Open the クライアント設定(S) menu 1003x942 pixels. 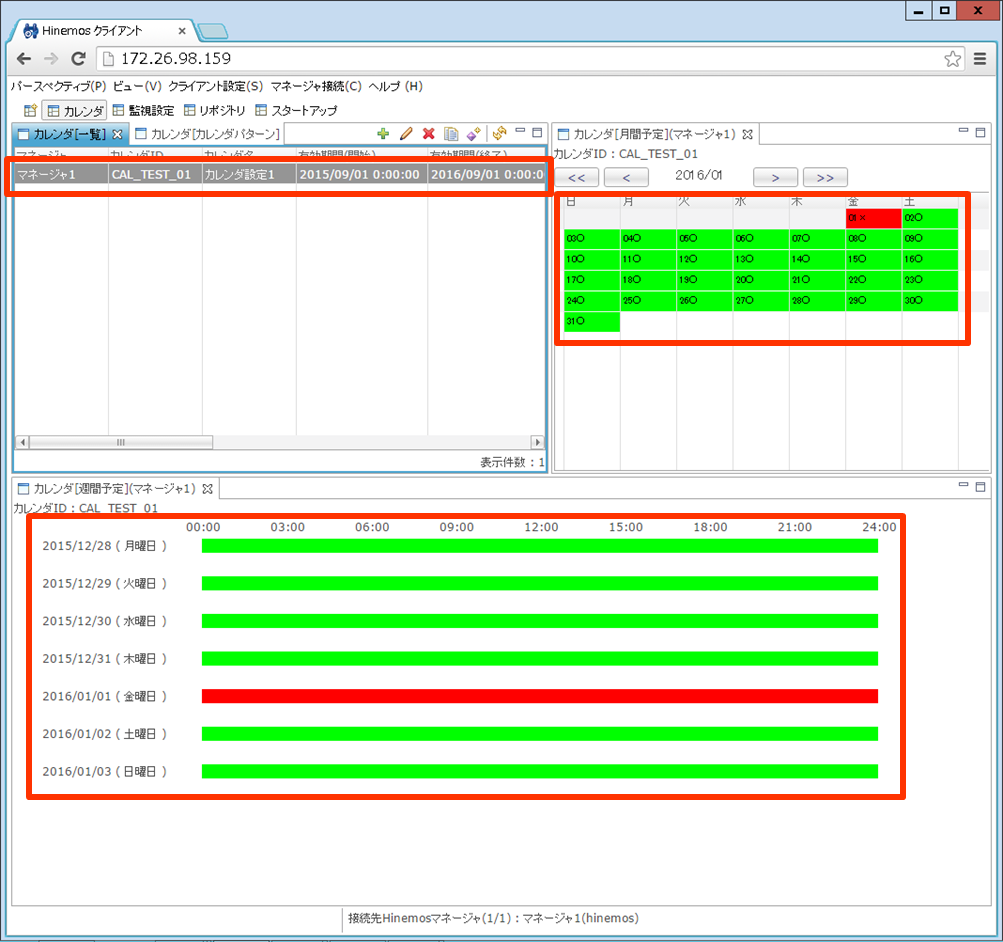[x=216, y=86]
